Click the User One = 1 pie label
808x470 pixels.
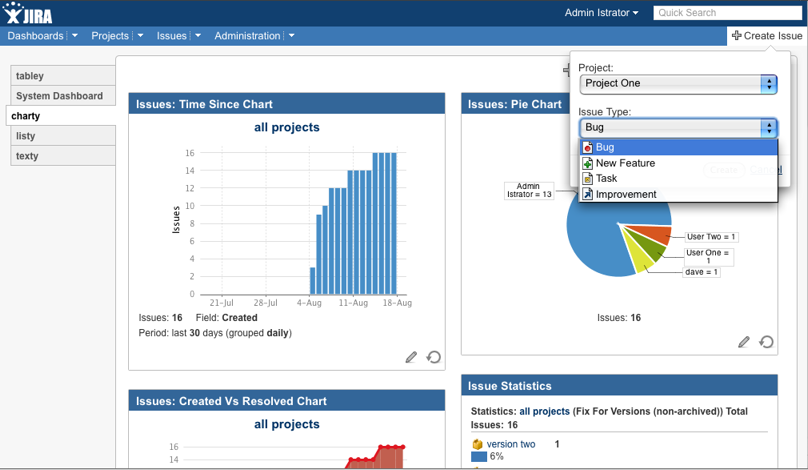click(x=708, y=256)
